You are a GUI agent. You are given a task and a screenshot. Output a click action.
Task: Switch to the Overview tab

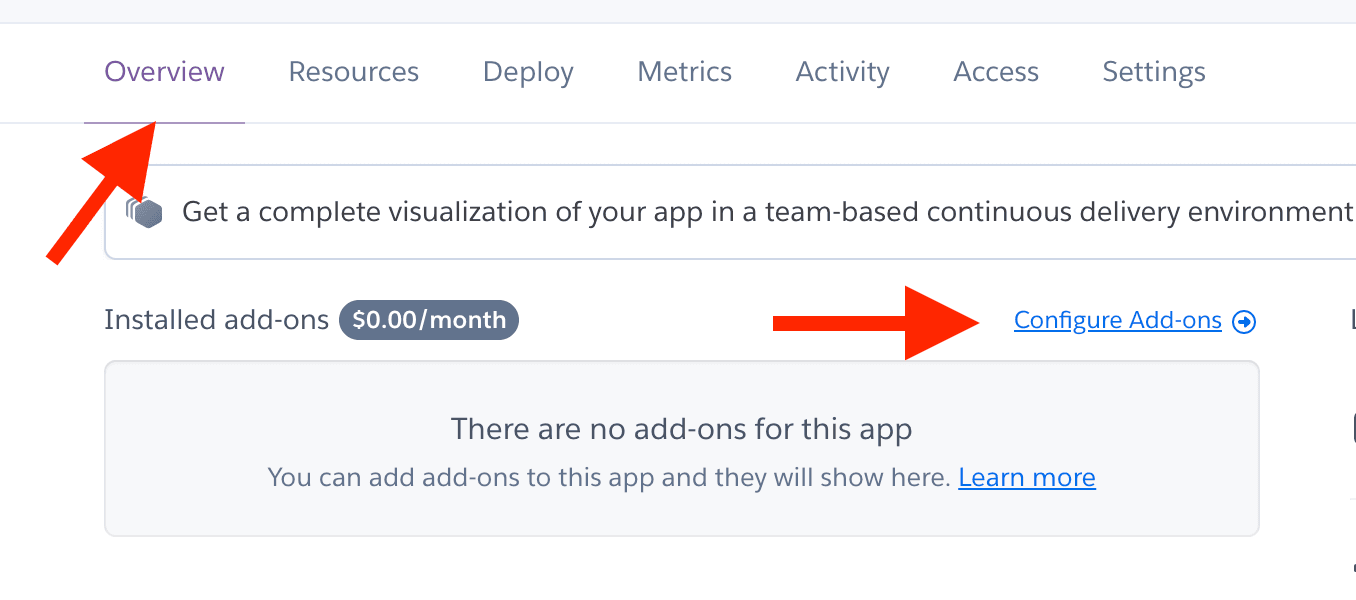(165, 72)
